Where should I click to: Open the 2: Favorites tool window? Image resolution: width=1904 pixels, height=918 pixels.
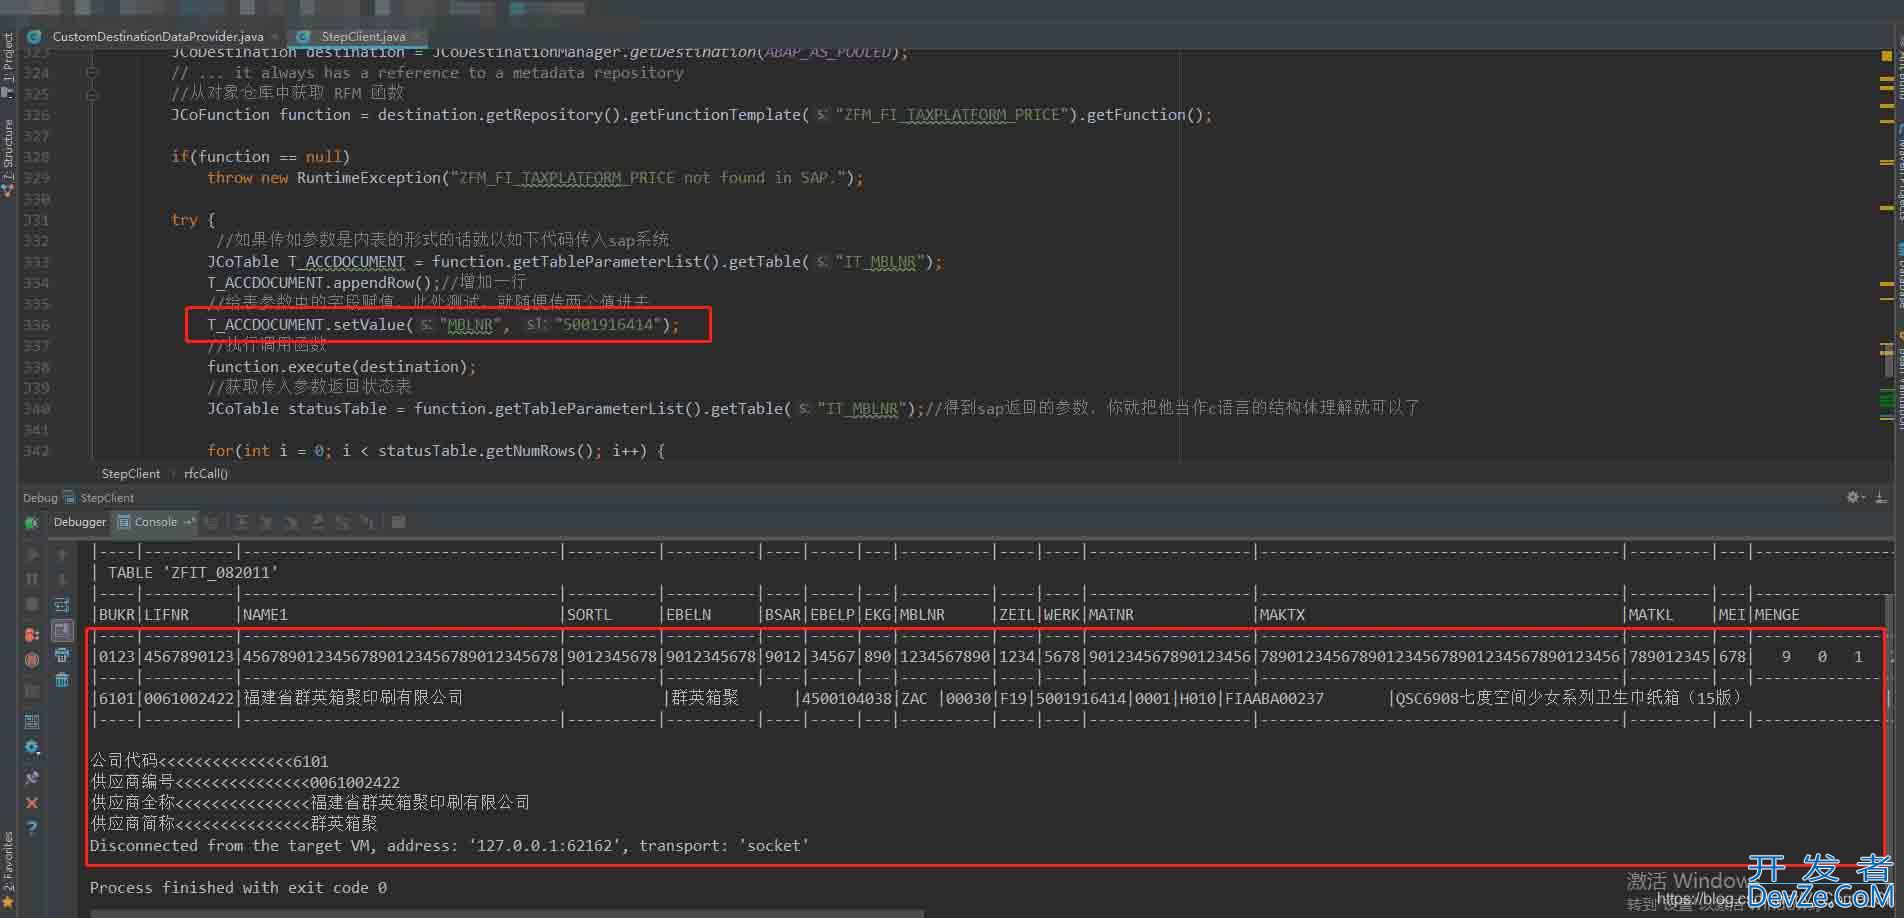point(8,870)
